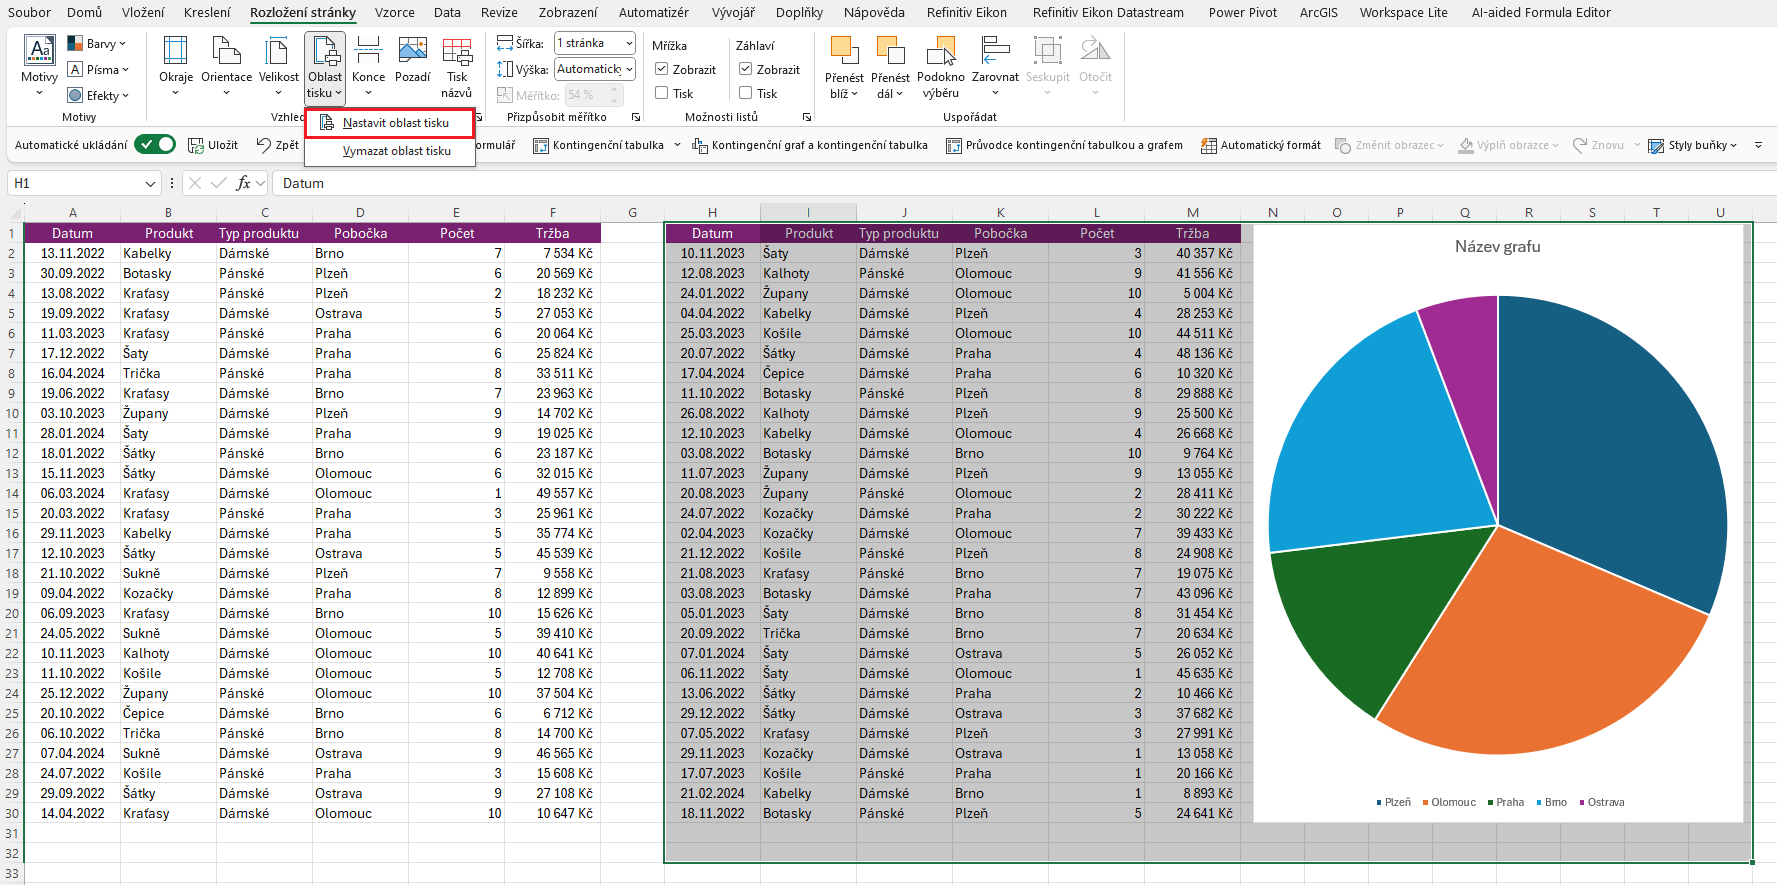Open the Motivy themes gallery
The height and width of the screenshot is (885, 1777).
coord(39,66)
